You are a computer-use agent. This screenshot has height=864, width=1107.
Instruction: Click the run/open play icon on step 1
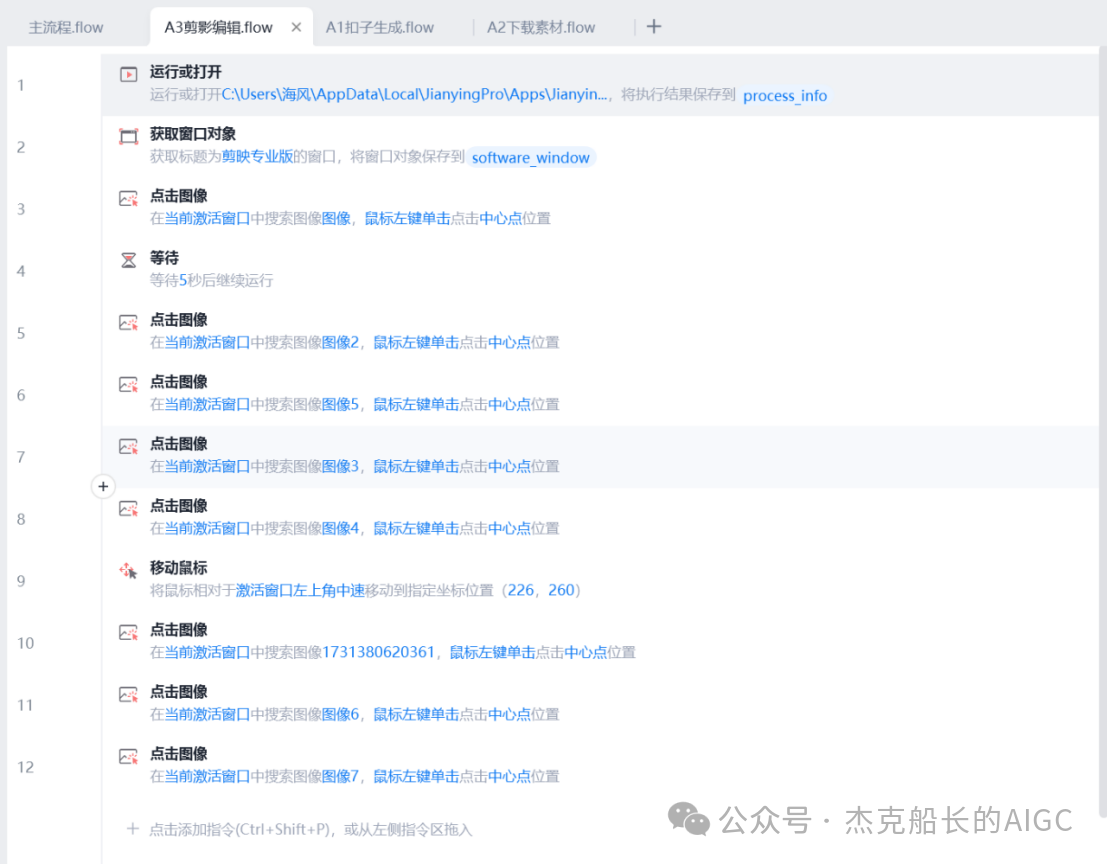click(127, 72)
